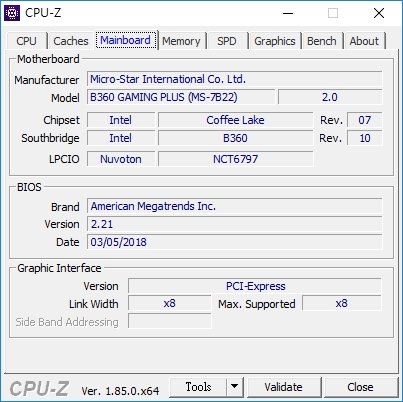This screenshot has width=403, height=402.
Task: Click the B360 southbridge value
Action: pos(235,138)
